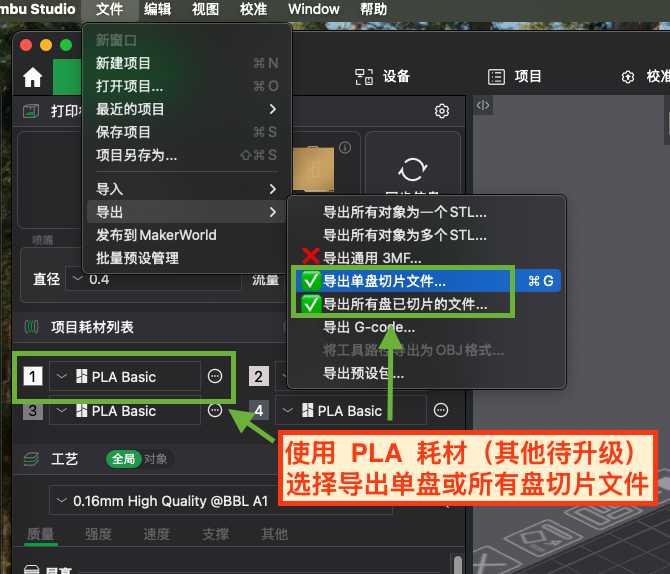Switch to the 质量 quality tab
This screenshot has height=574, width=670.
point(41,534)
